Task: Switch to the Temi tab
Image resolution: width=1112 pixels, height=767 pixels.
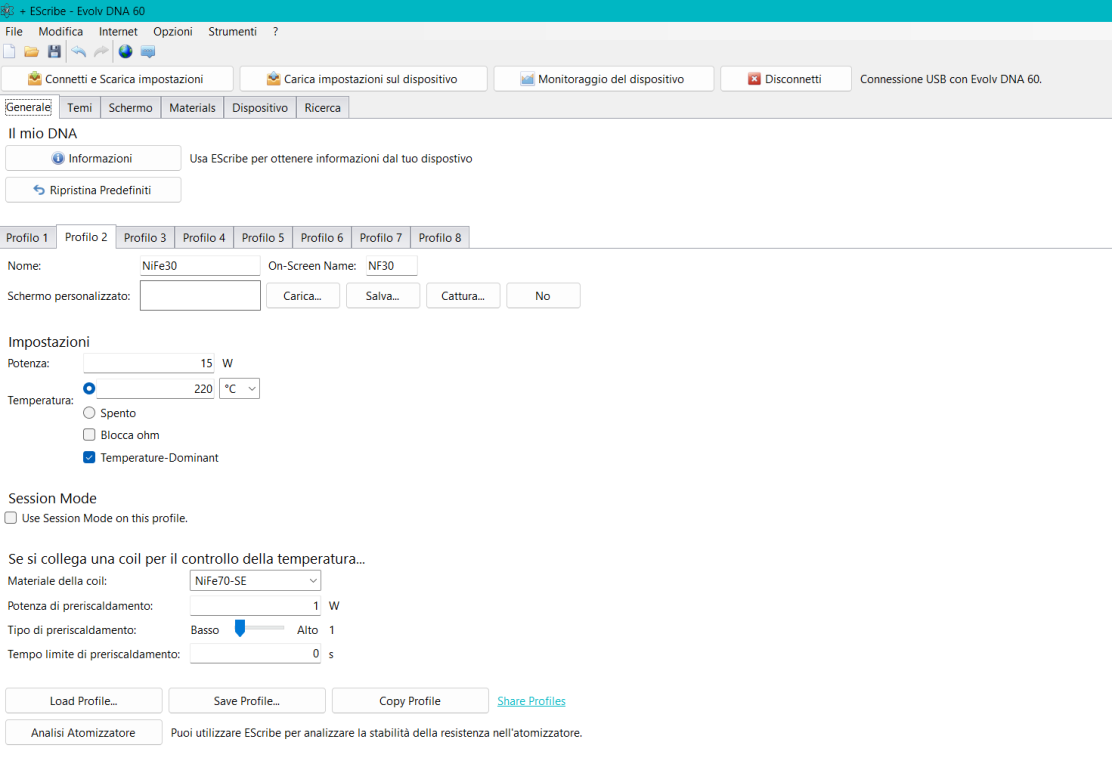Action: point(79,108)
